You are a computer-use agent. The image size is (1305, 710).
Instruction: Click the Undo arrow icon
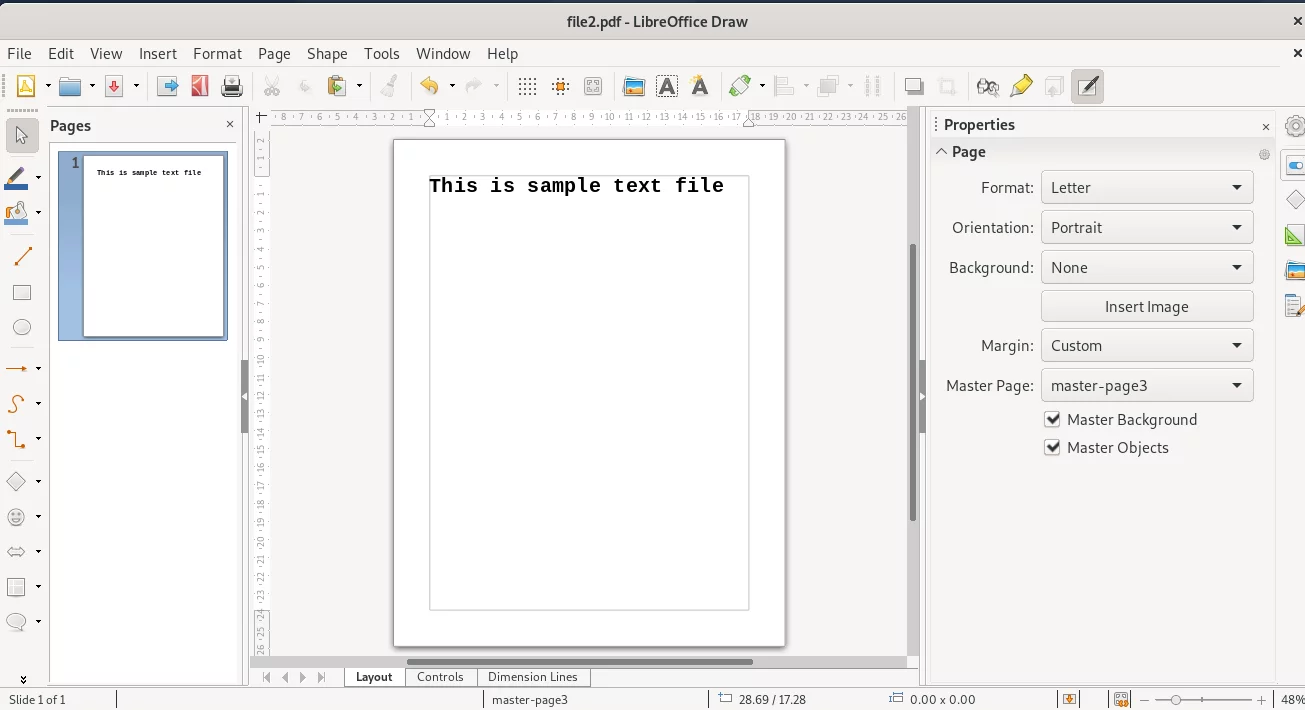pyautogui.click(x=430, y=86)
